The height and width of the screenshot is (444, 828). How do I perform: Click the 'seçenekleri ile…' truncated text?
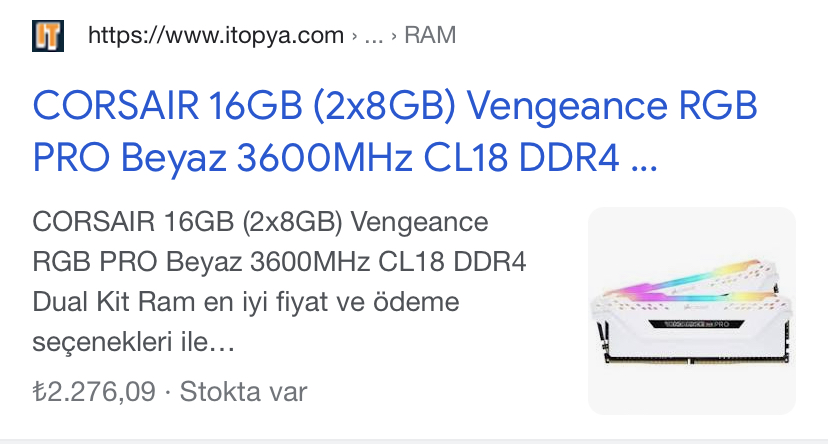point(133,342)
